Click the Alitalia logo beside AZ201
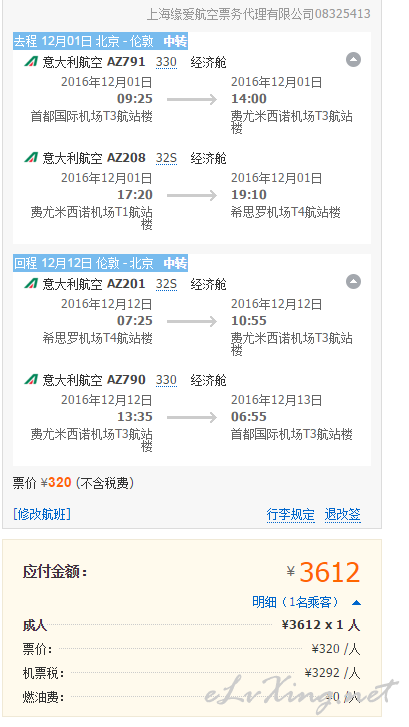409x727 pixels. click(x=32, y=283)
